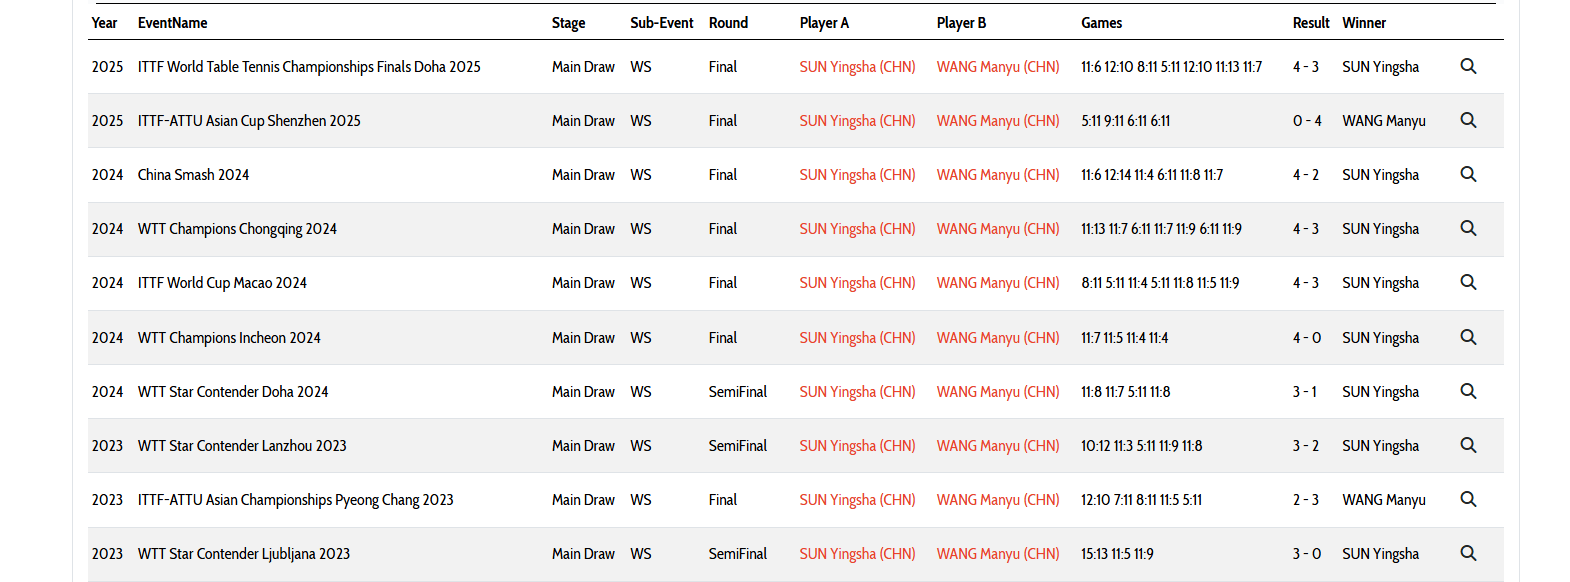Viewport: 1570px width, 582px height.
Task: Open magnifier for Star Contender Ljubljana 2023 row
Action: tap(1468, 553)
